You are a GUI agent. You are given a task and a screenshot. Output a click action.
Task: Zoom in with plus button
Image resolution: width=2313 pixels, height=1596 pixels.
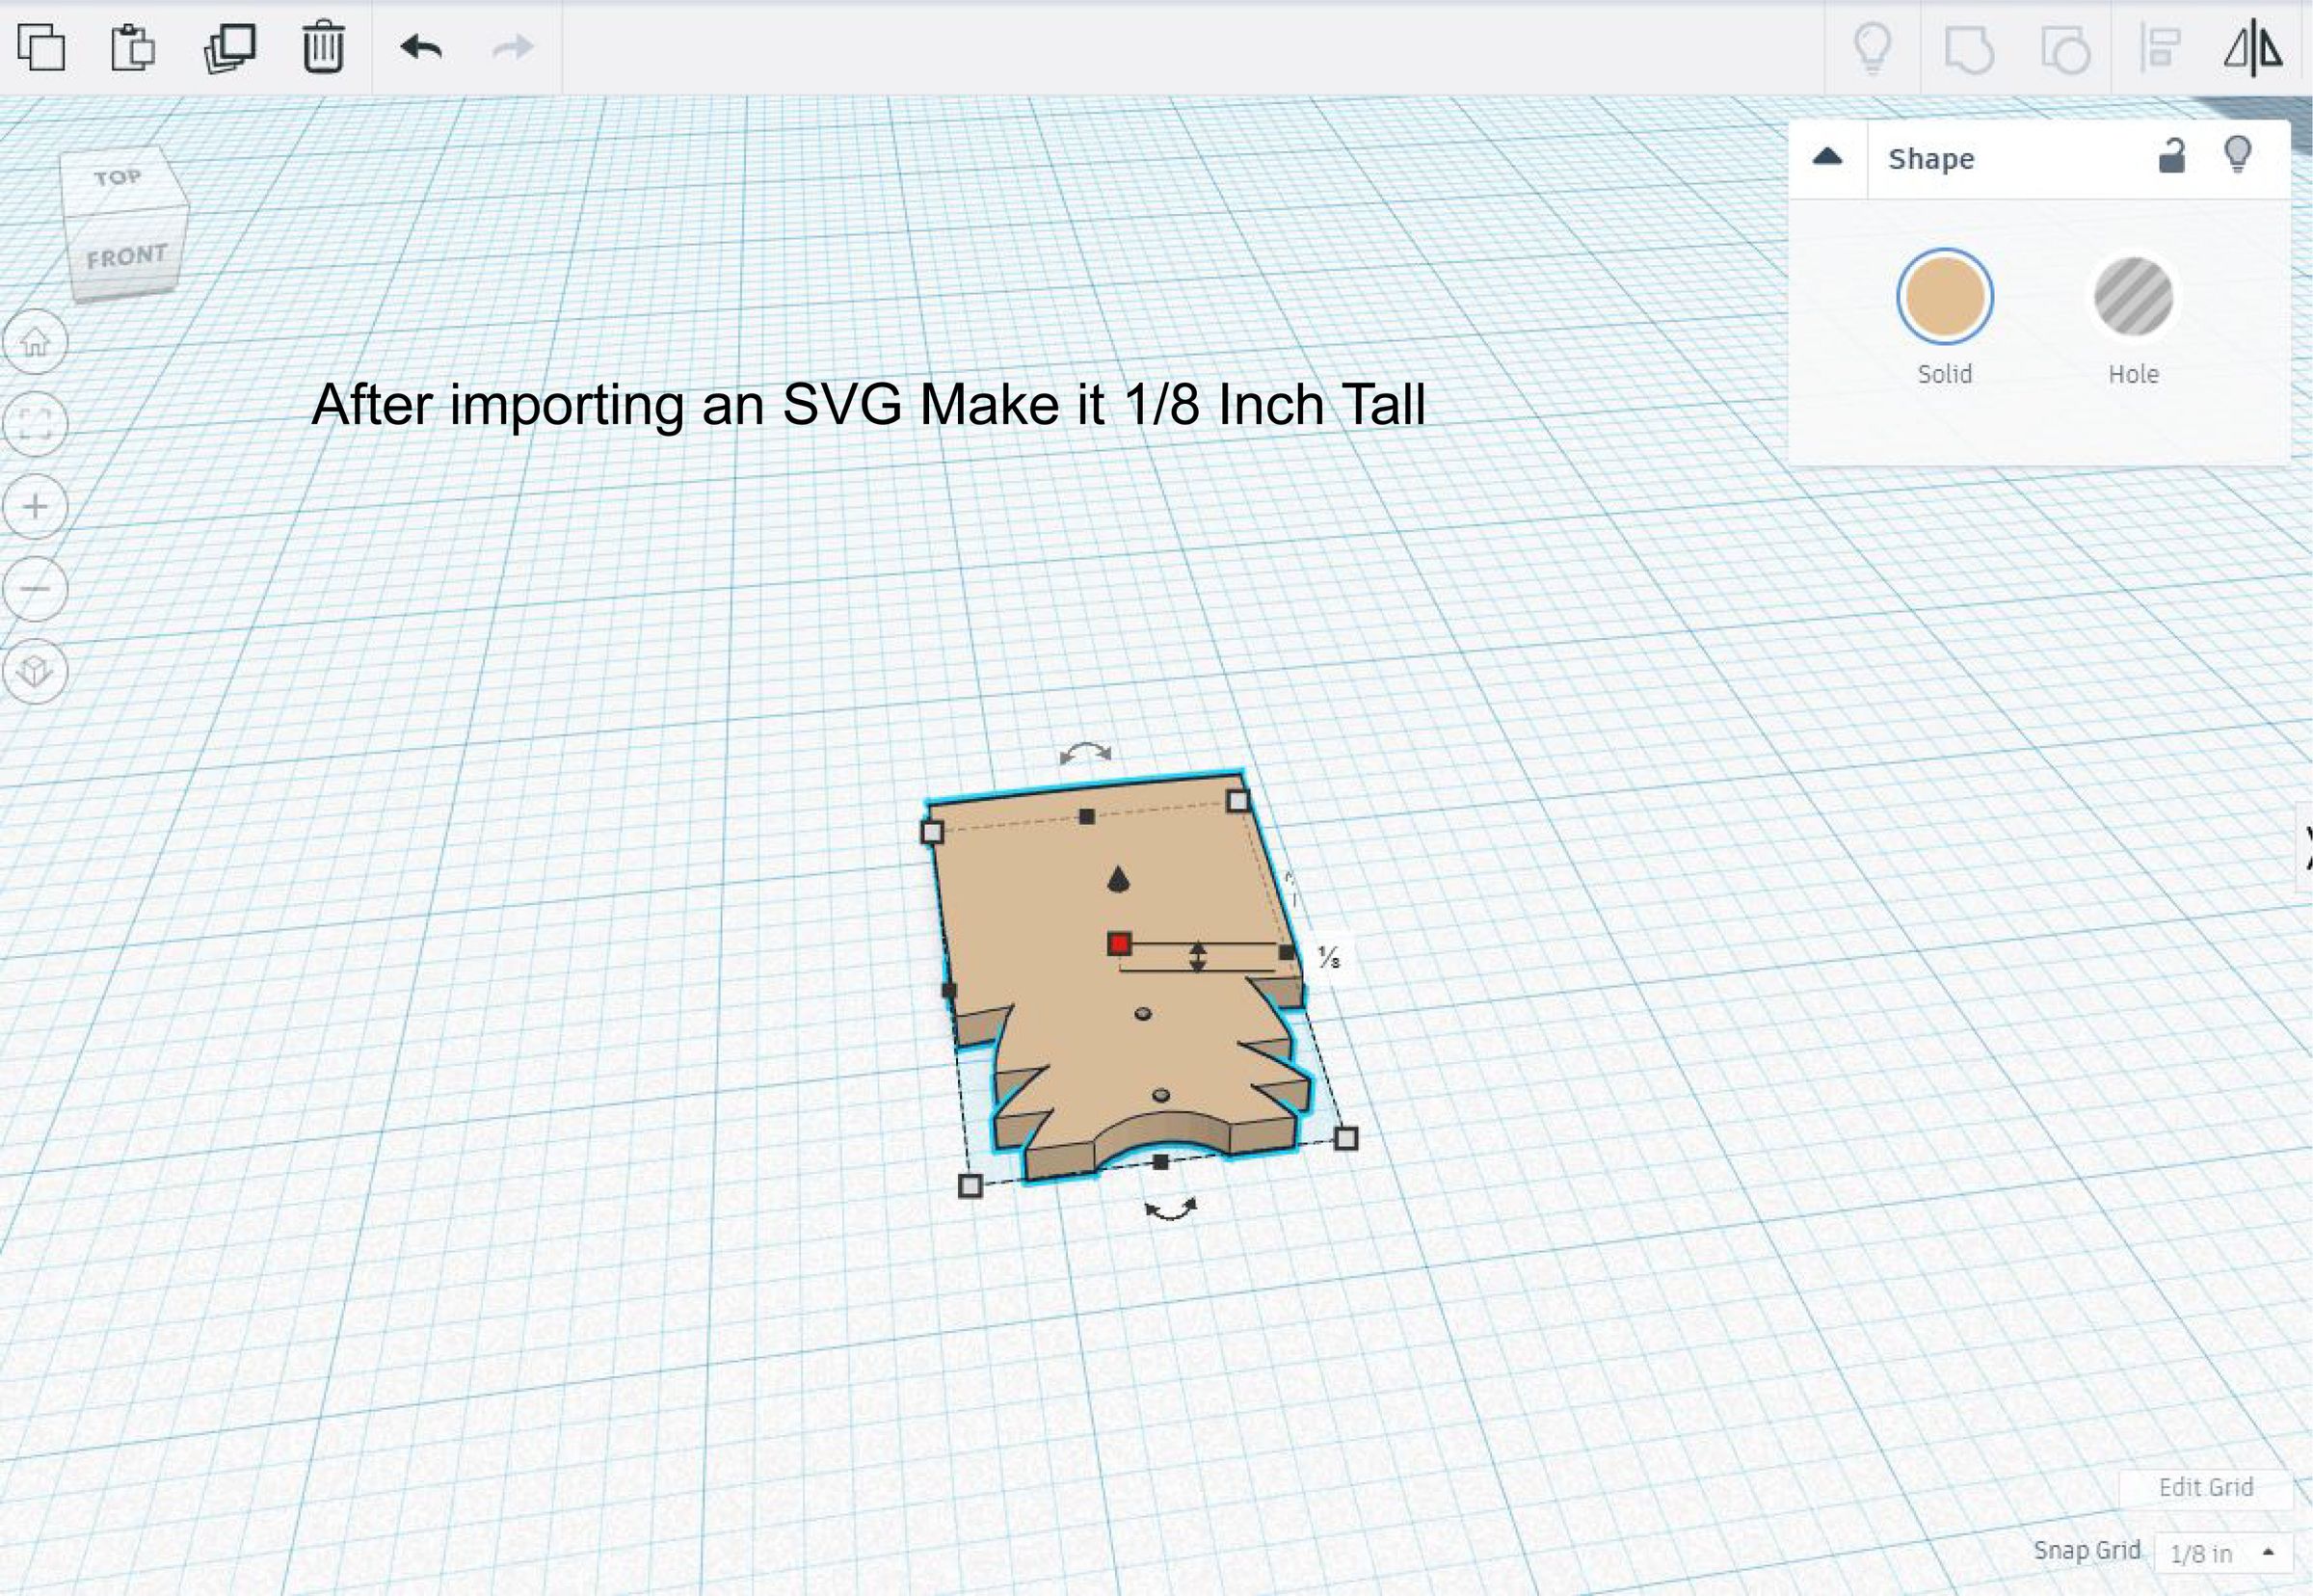coord(35,506)
